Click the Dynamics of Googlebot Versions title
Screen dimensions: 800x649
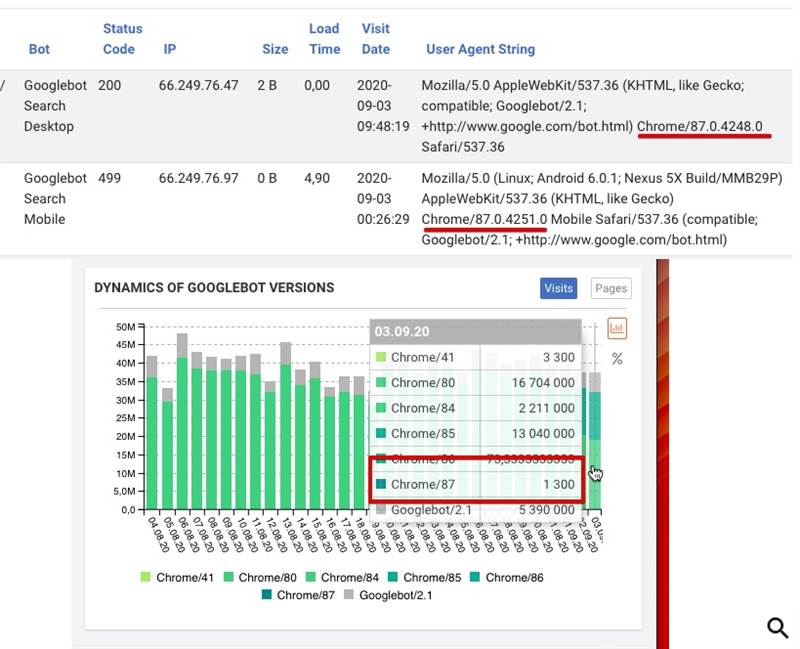point(214,288)
